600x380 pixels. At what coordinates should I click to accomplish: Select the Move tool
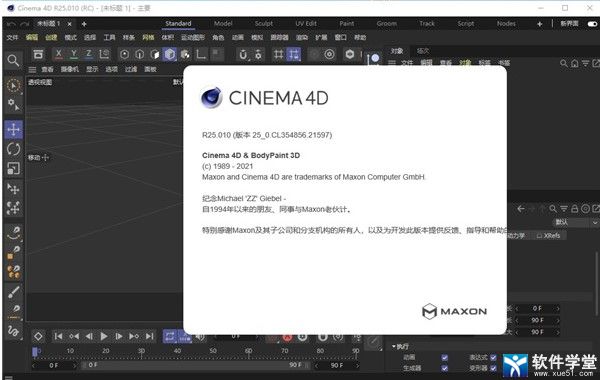pyautogui.click(x=14, y=129)
